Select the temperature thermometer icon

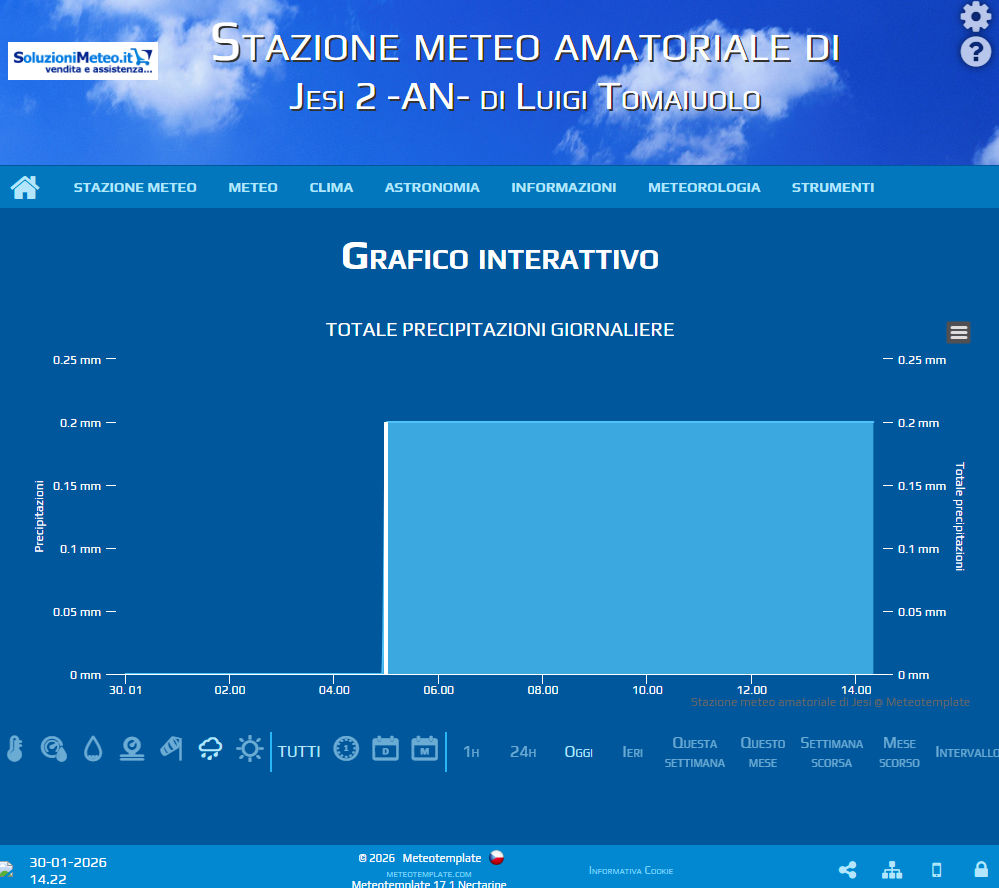coord(14,749)
